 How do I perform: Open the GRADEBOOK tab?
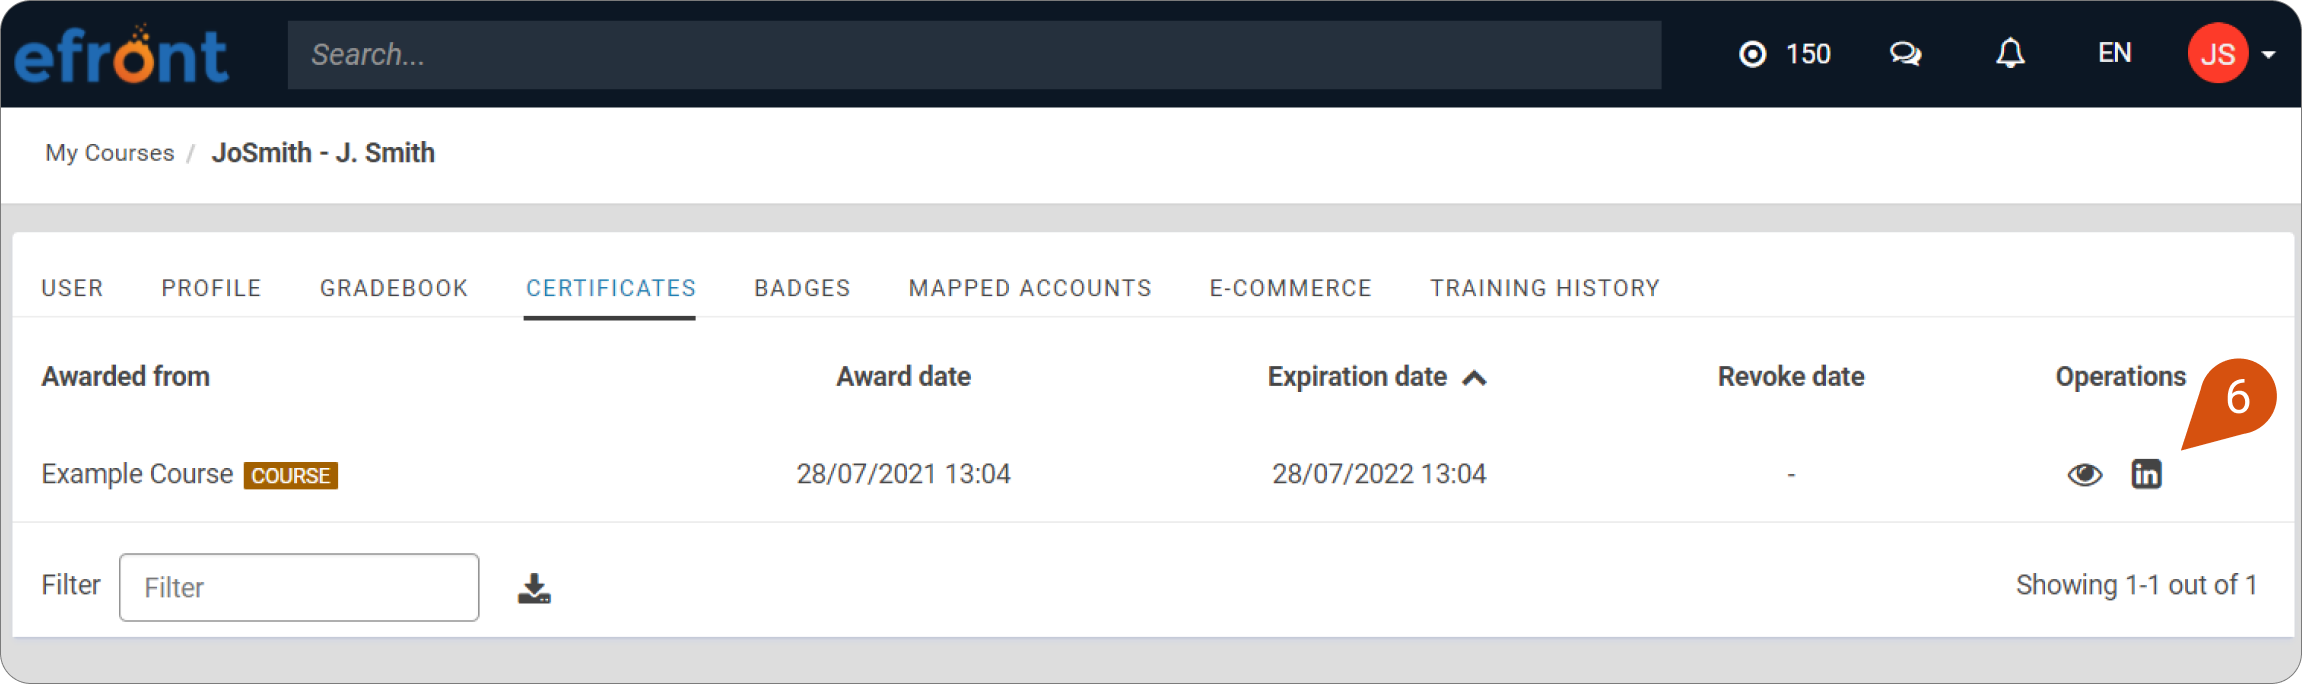[394, 288]
